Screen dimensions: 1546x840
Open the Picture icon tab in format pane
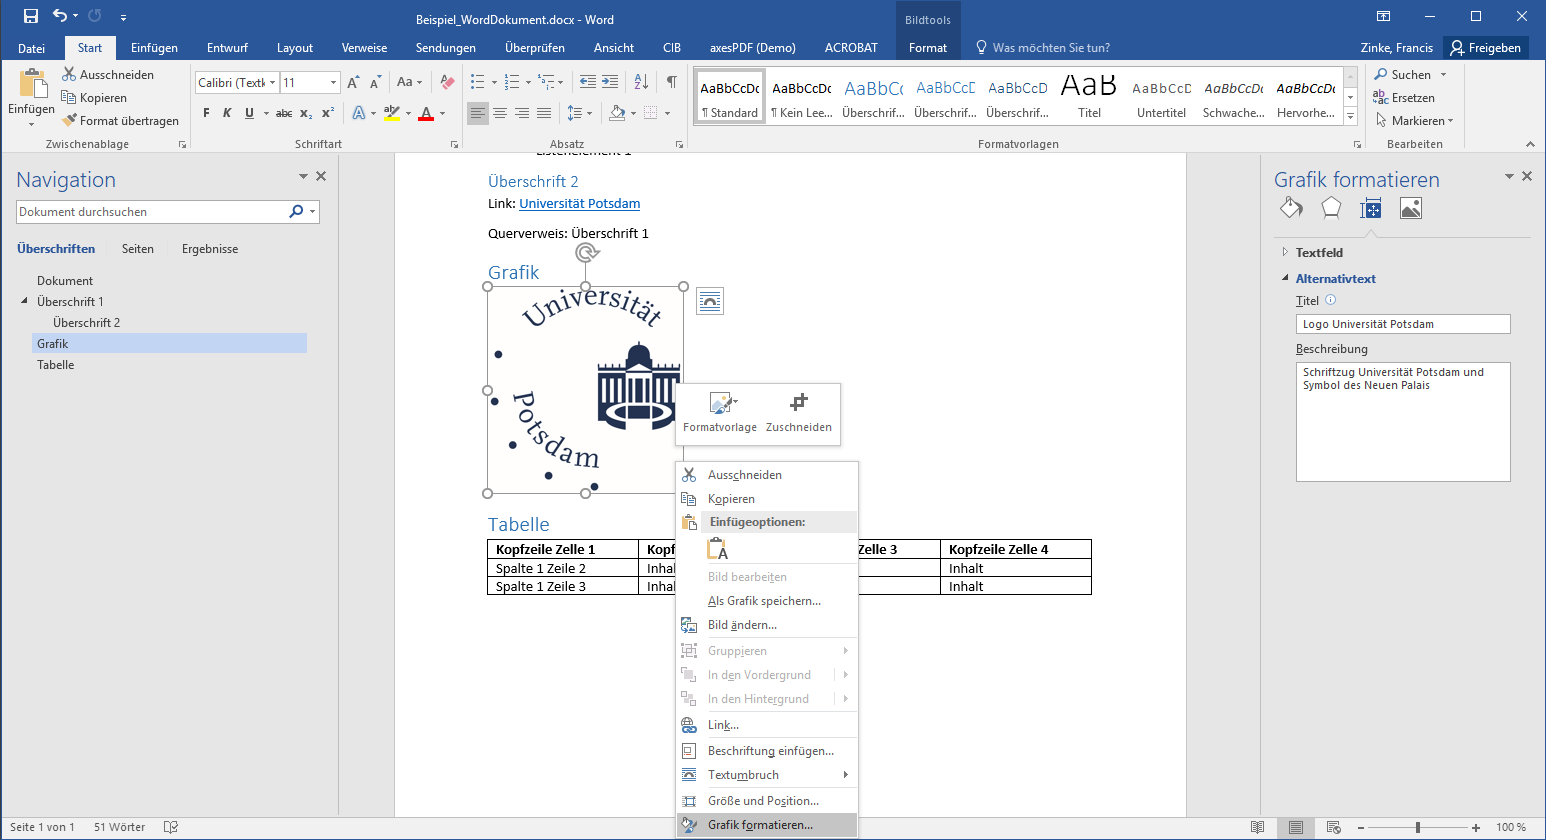[1411, 208]
